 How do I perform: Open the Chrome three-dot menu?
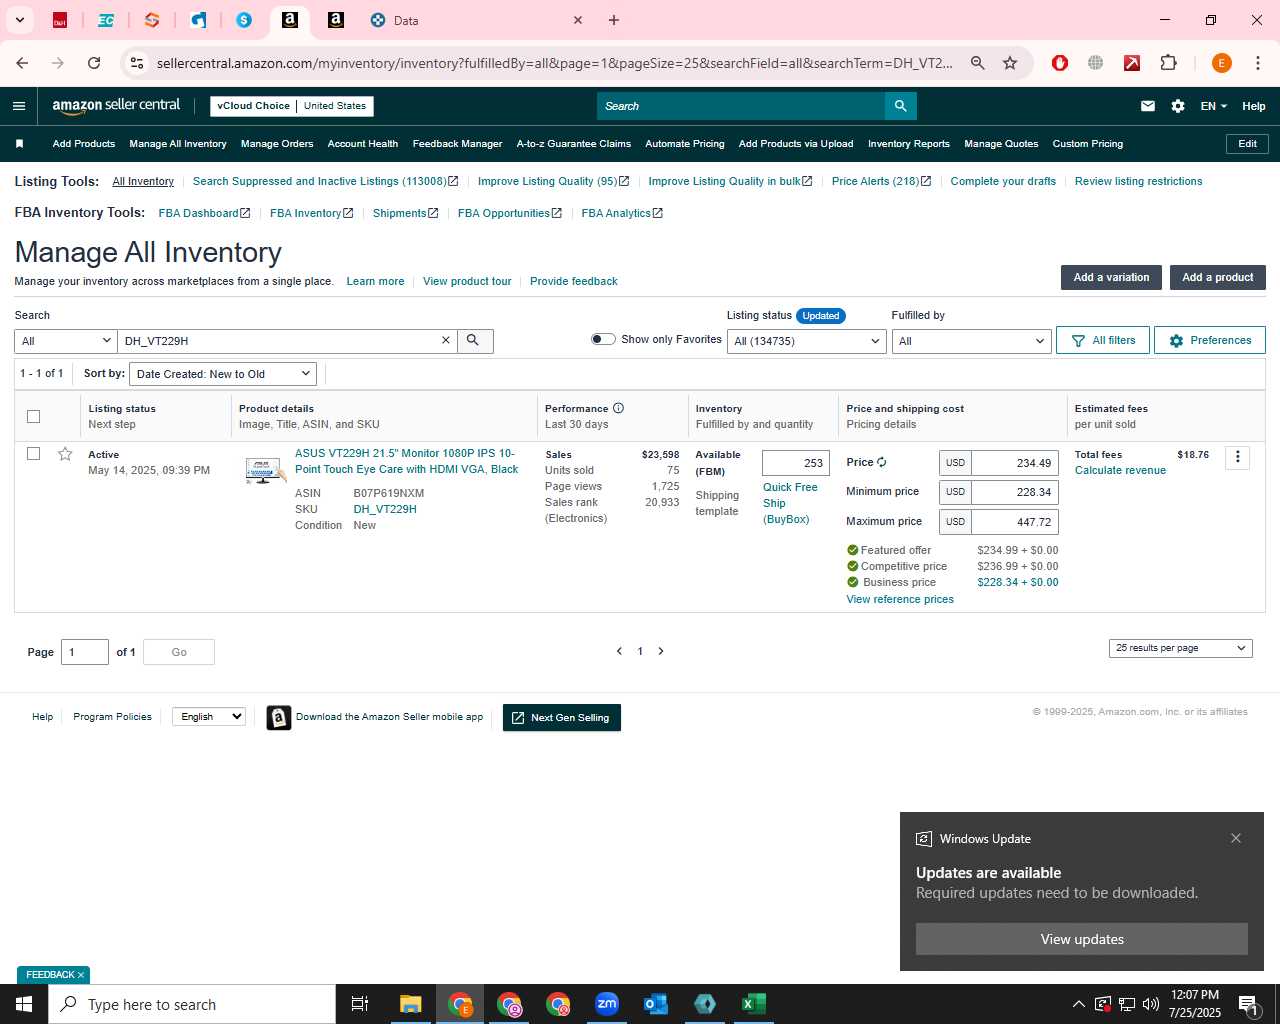(1257, 63)
